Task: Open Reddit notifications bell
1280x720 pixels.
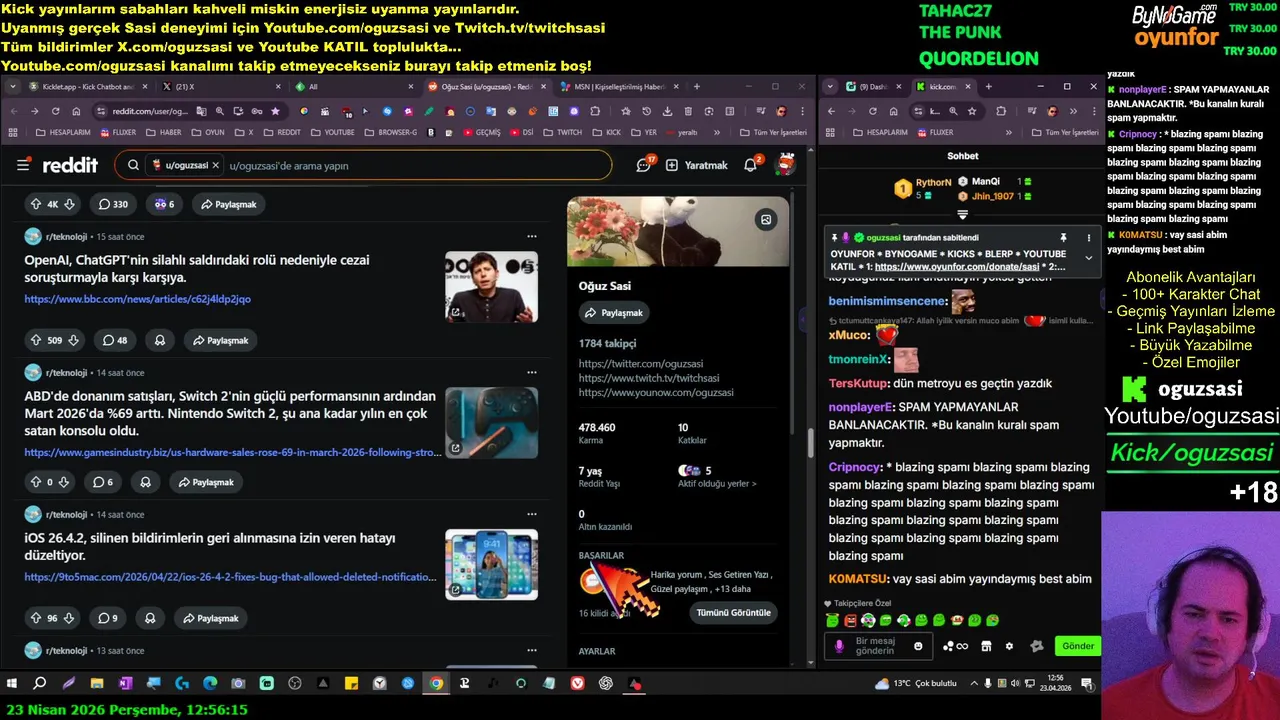Action: coord(751,165)
